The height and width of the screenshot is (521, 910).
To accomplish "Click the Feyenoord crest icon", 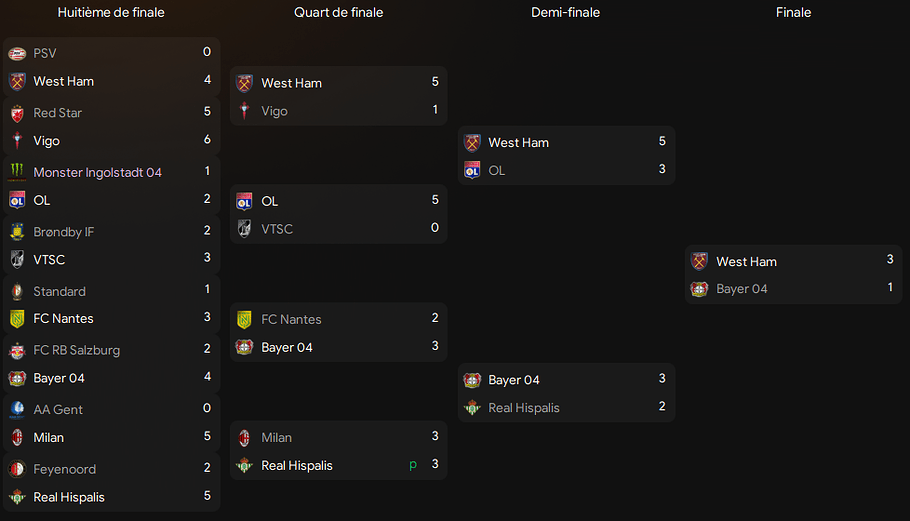I will coord(17,469).
